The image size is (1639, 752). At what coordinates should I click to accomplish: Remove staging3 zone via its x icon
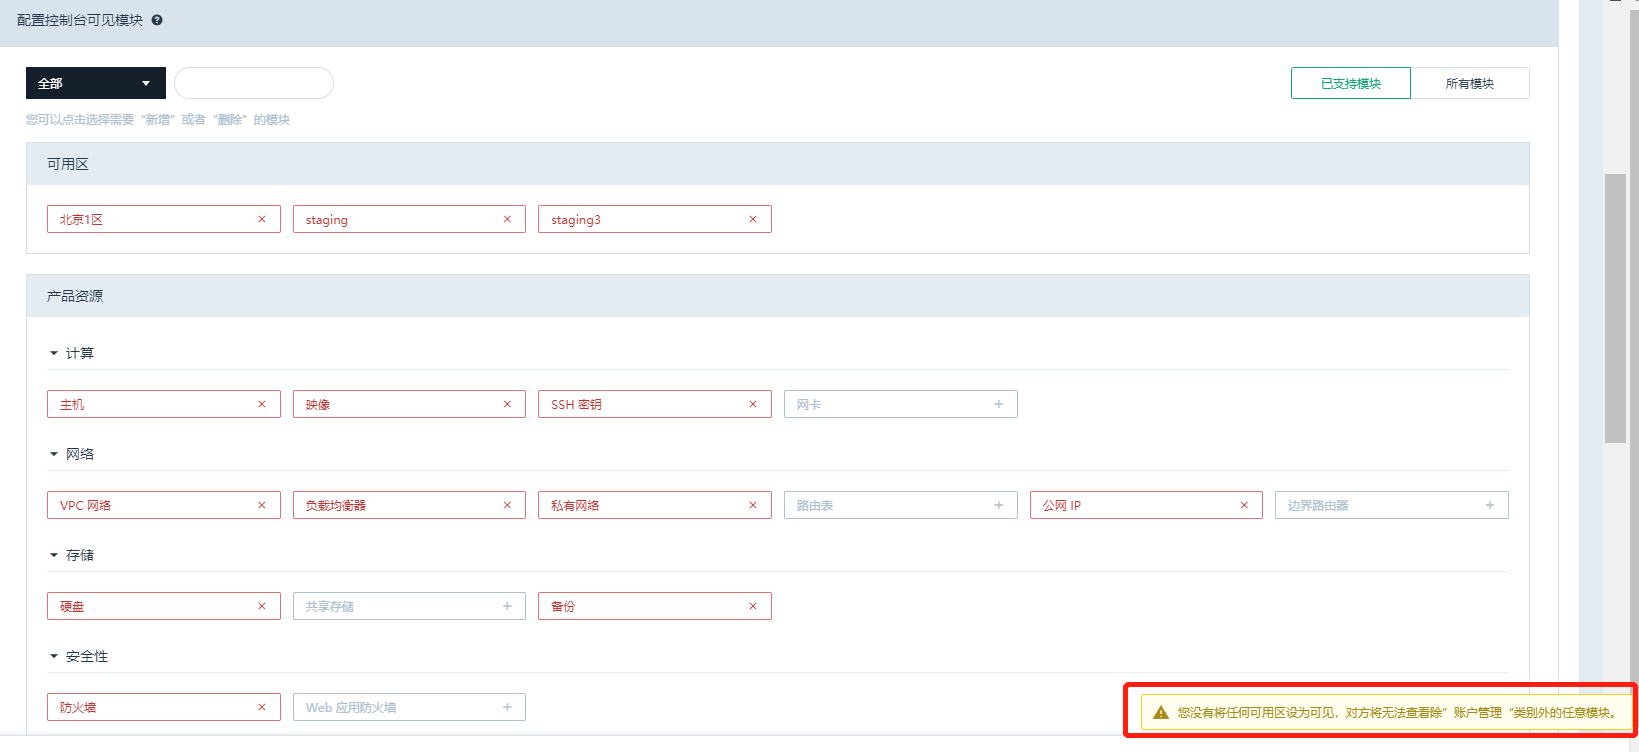(753, 219)
